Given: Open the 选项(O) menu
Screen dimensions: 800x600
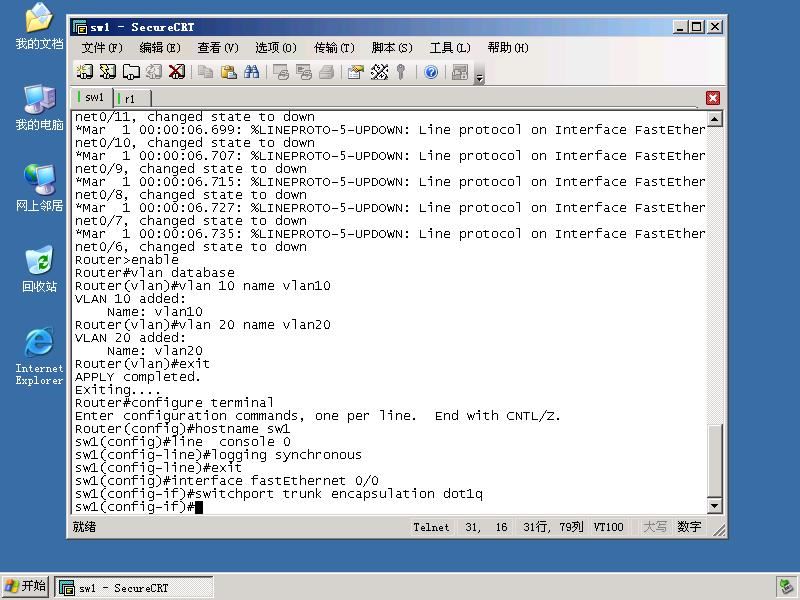Looking at the screenshot, I should tap(276, 48).
